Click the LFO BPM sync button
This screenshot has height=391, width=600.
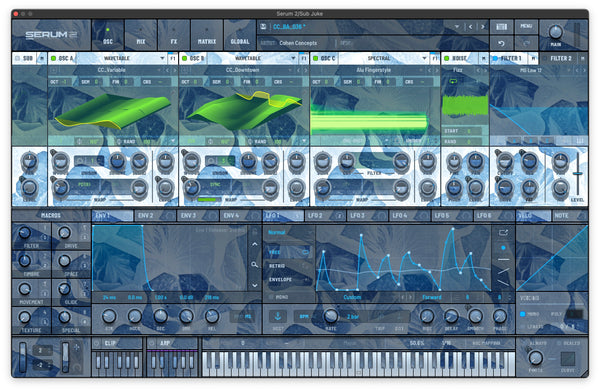coord(304,316)
